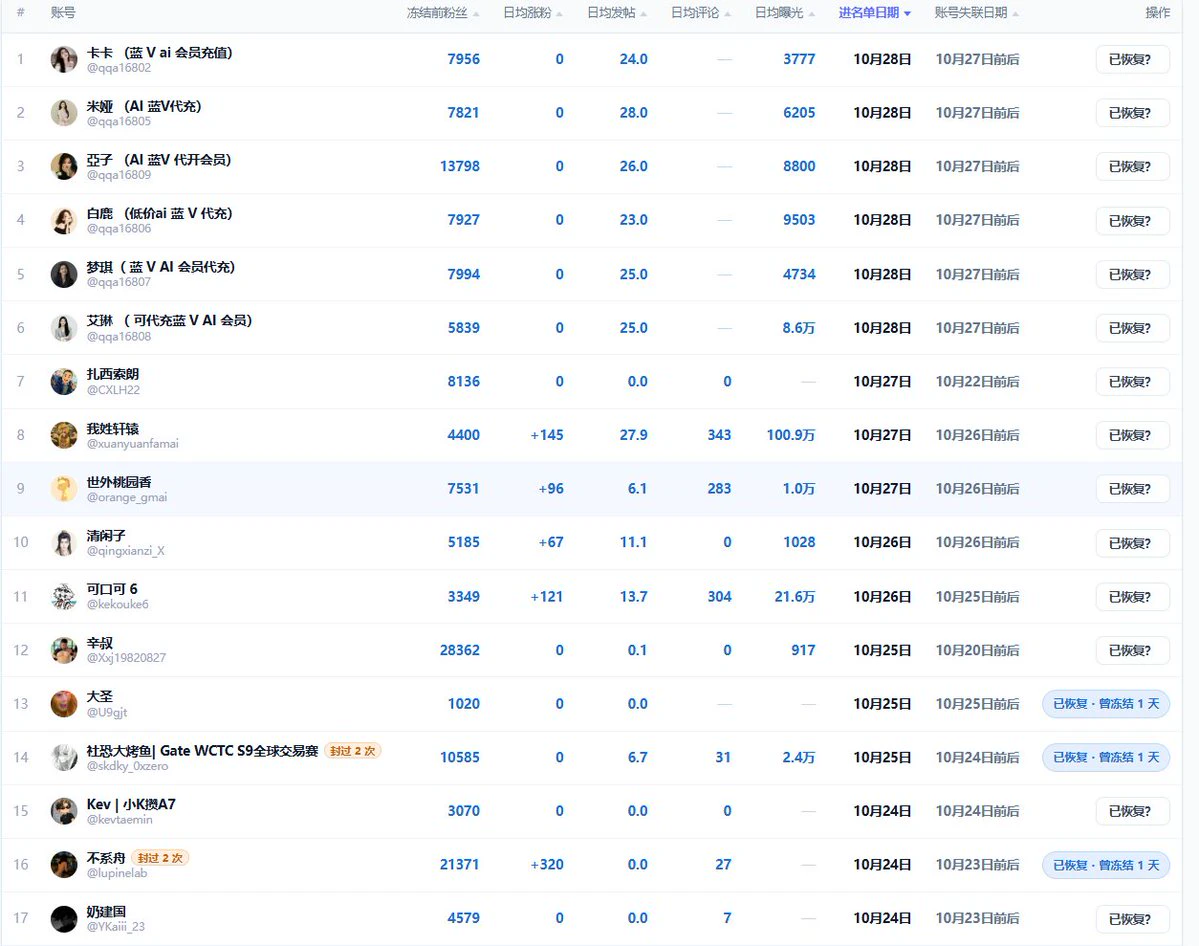Click the handle @qingxianzi_X
1199x946 pixels.
[125, 551]
